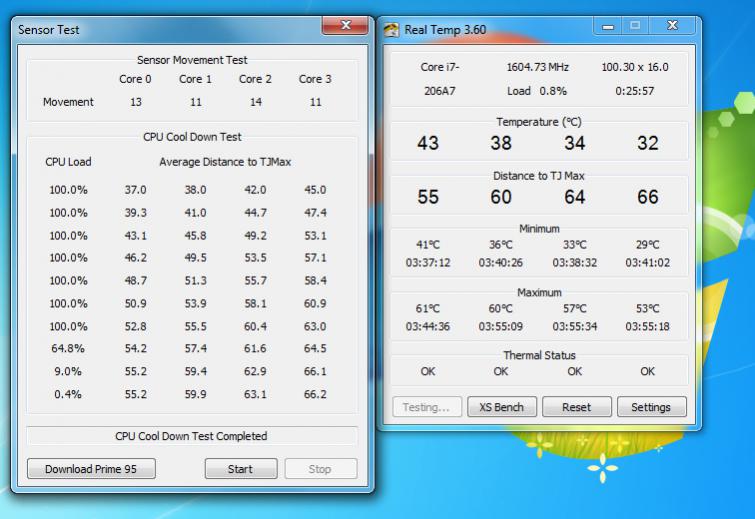Click Distance to TJ Max value 60

tap(501, 197)
